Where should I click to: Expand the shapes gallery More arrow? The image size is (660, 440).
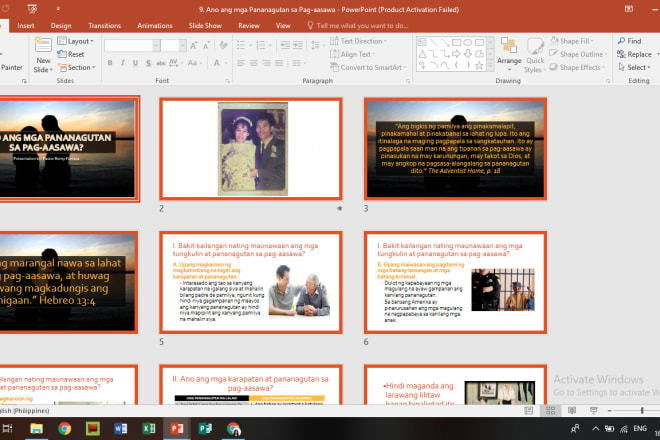[490, 66]
